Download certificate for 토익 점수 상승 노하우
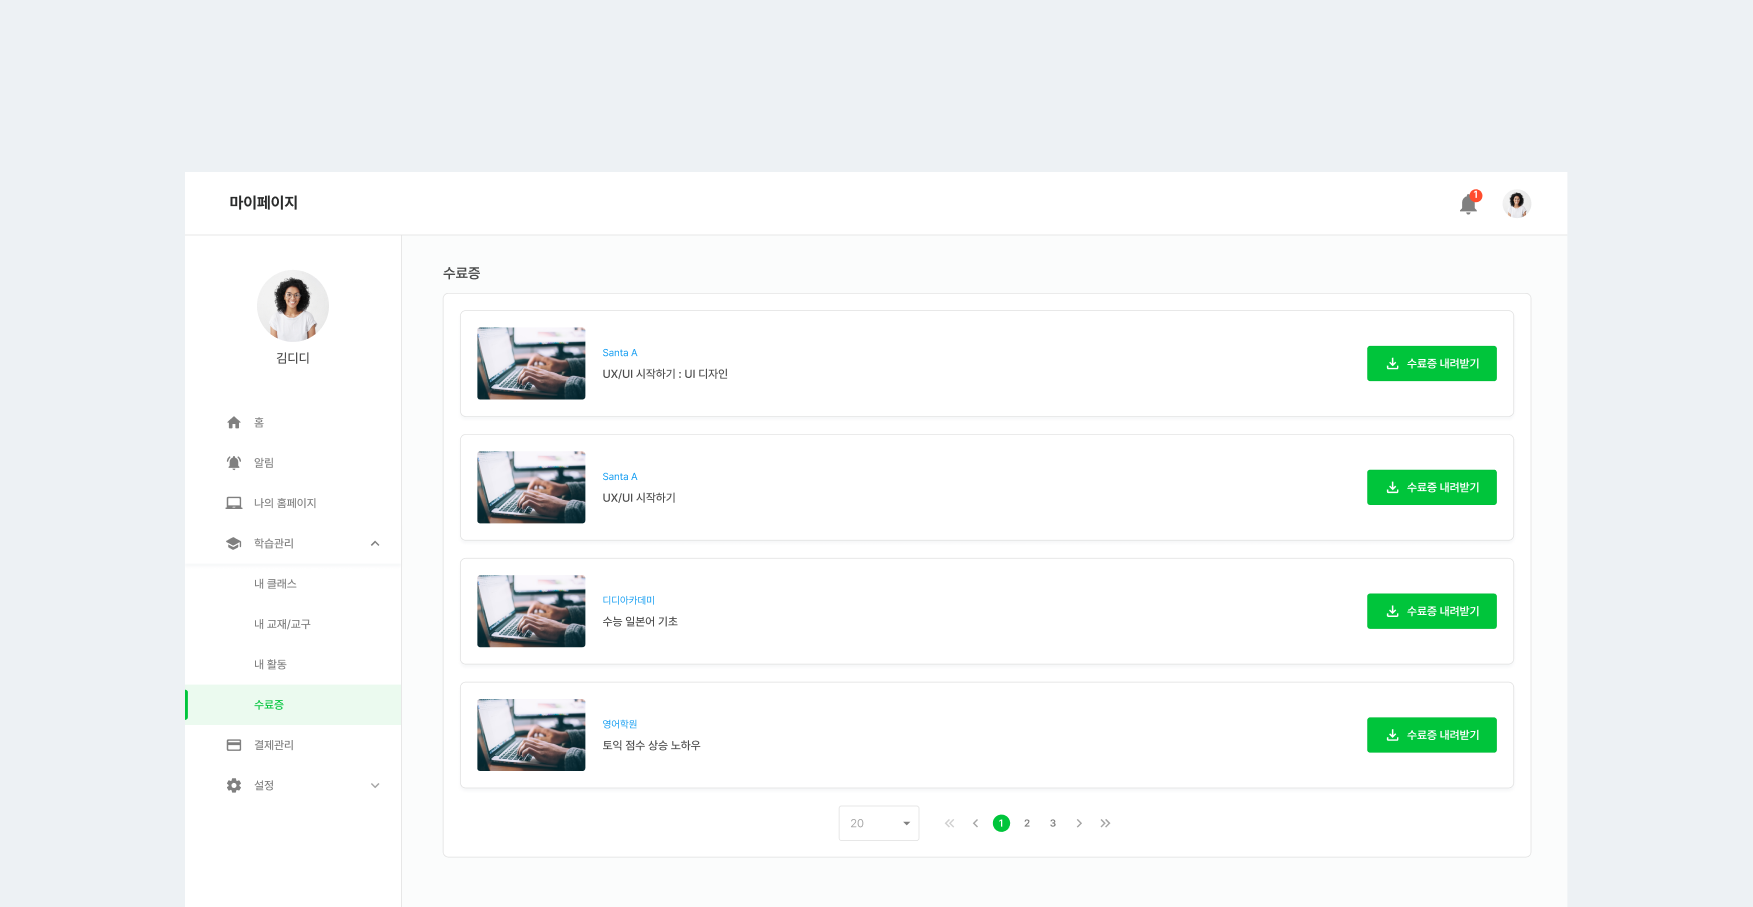This screenshot has width=1753, height=907. coord(1431,735)
